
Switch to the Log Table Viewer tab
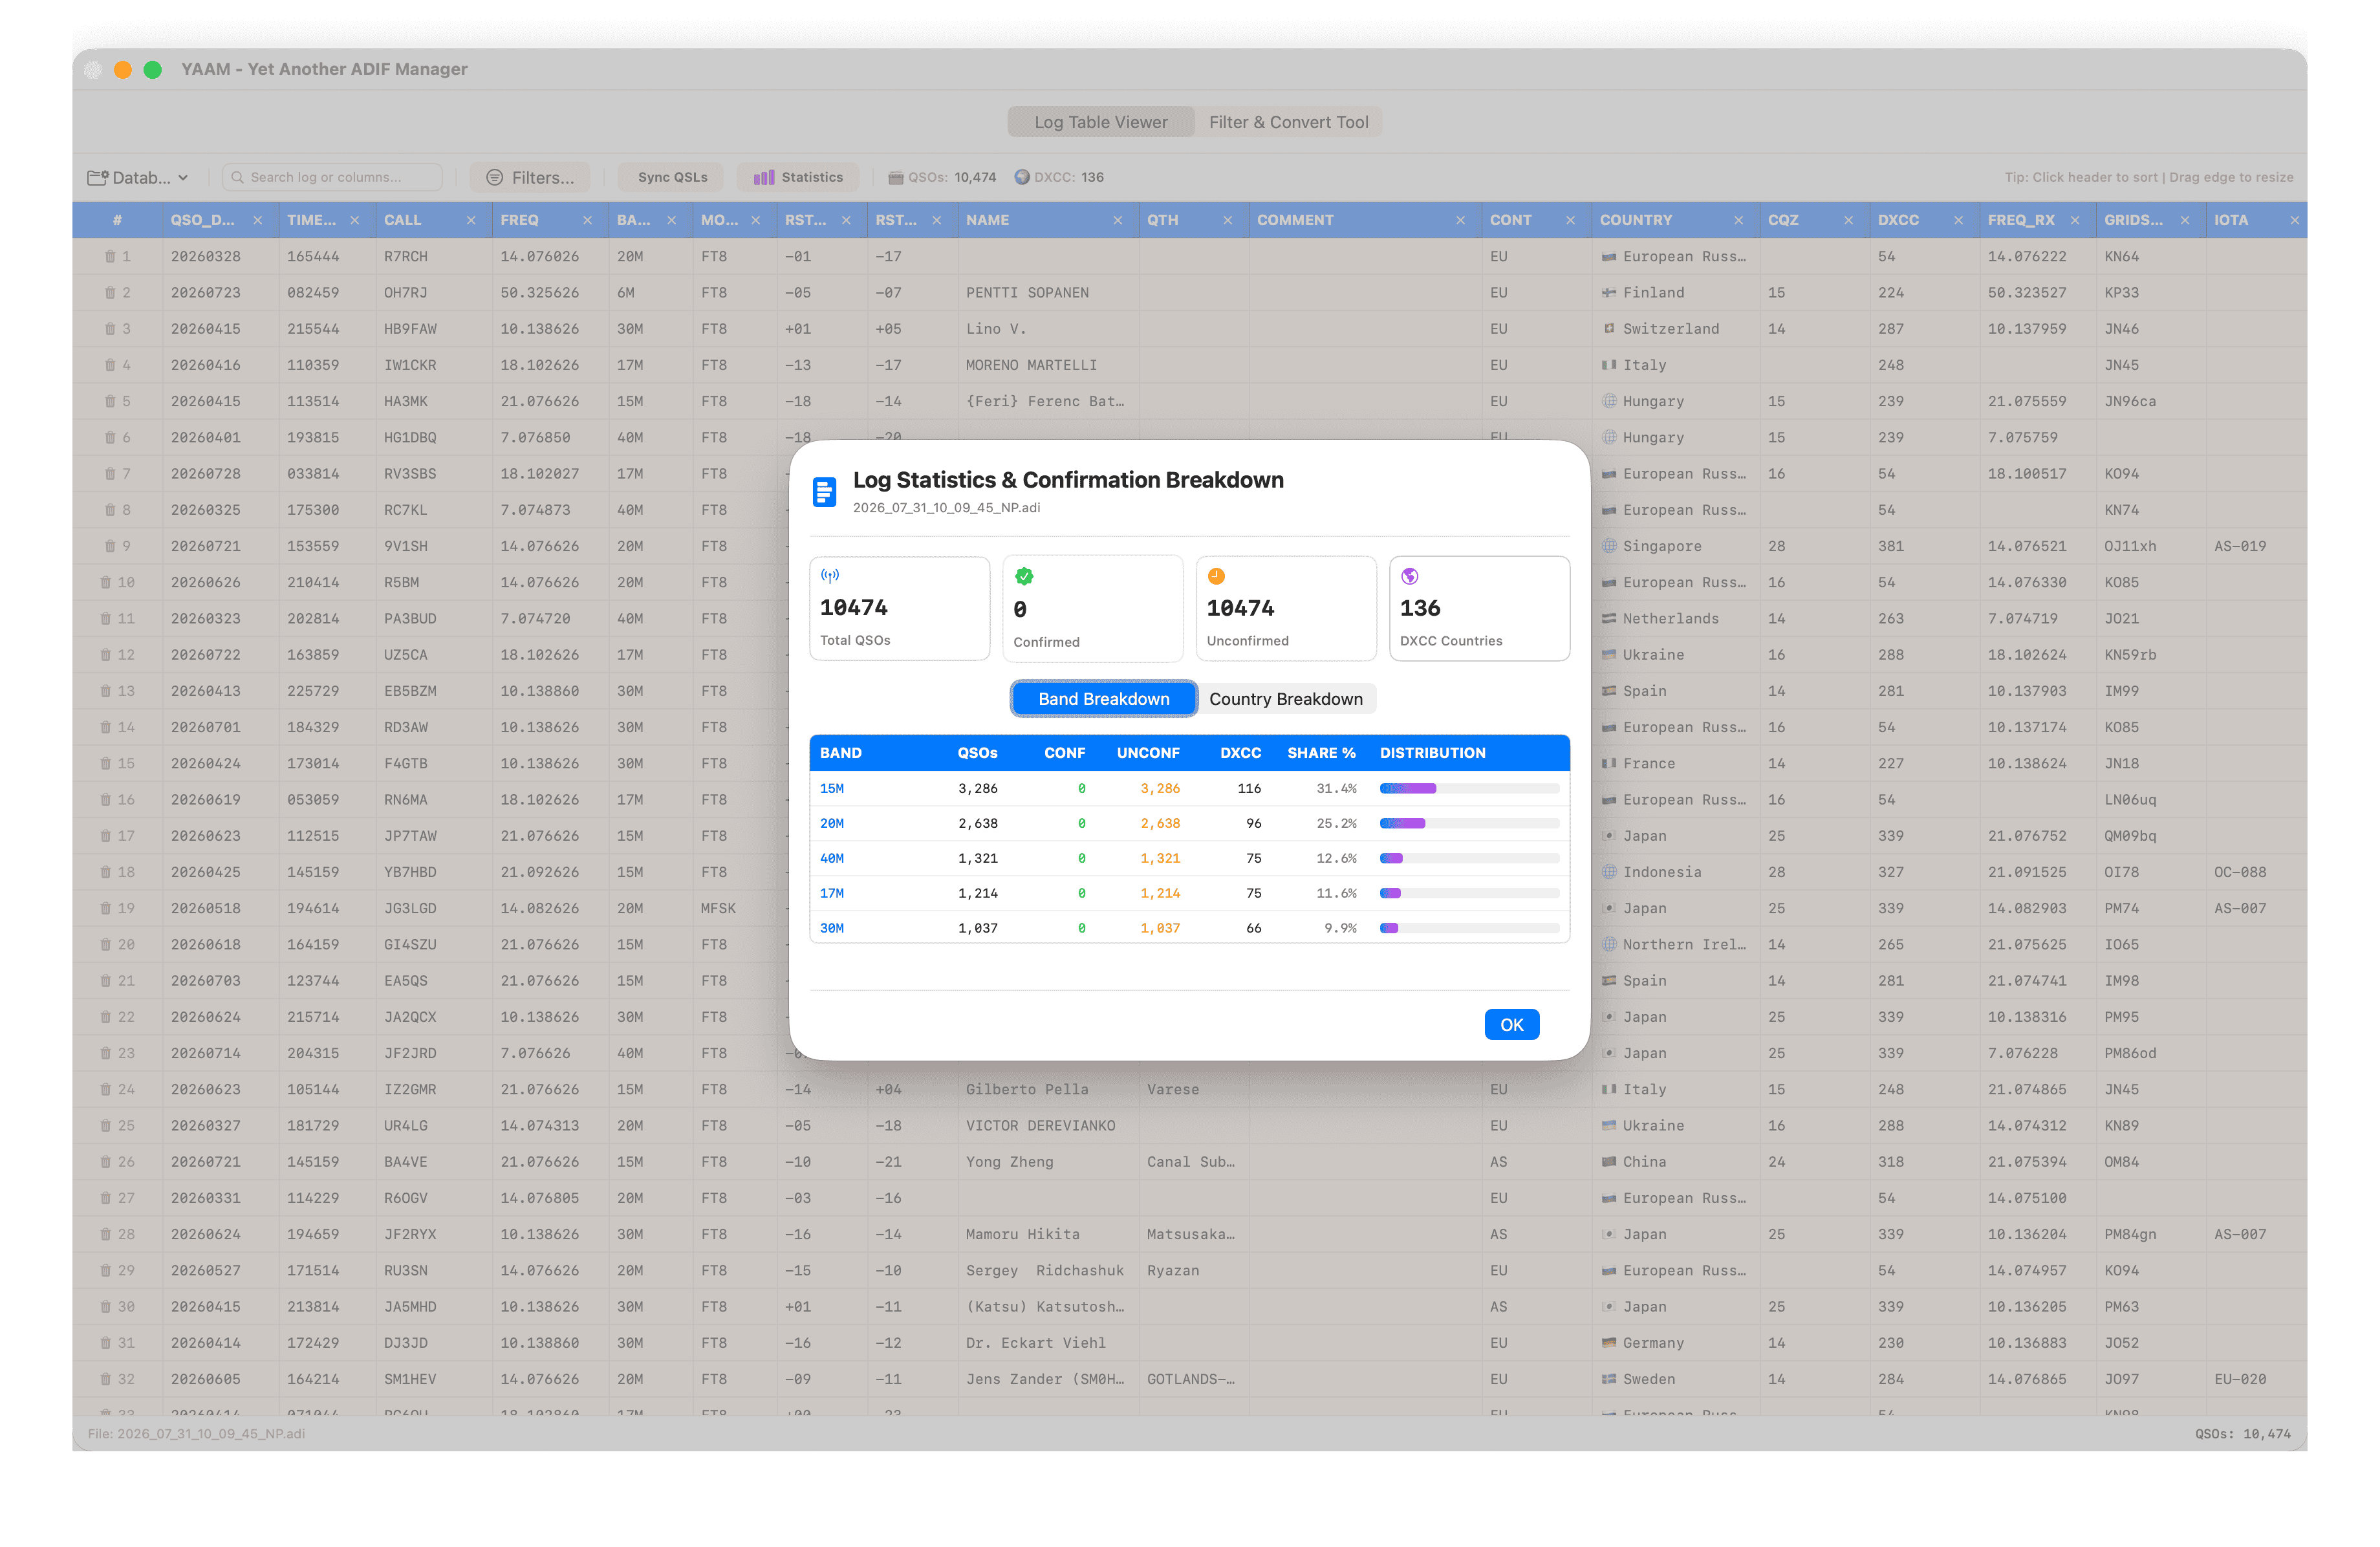[x=1100, y=122]
